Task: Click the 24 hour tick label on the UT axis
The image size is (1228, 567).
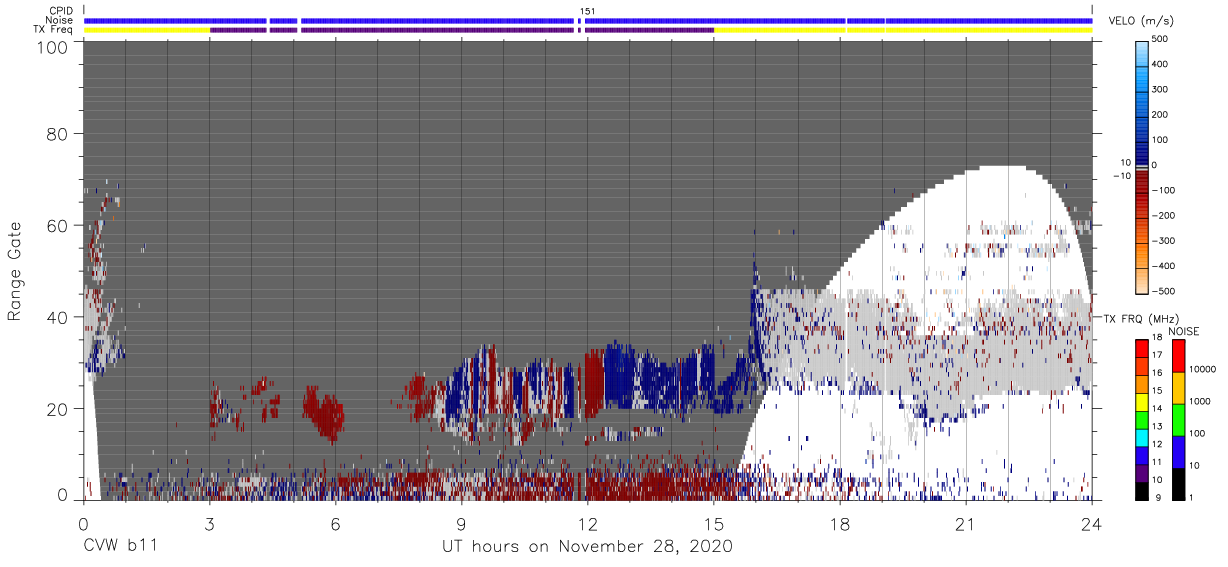Action: pos(1092,523)
